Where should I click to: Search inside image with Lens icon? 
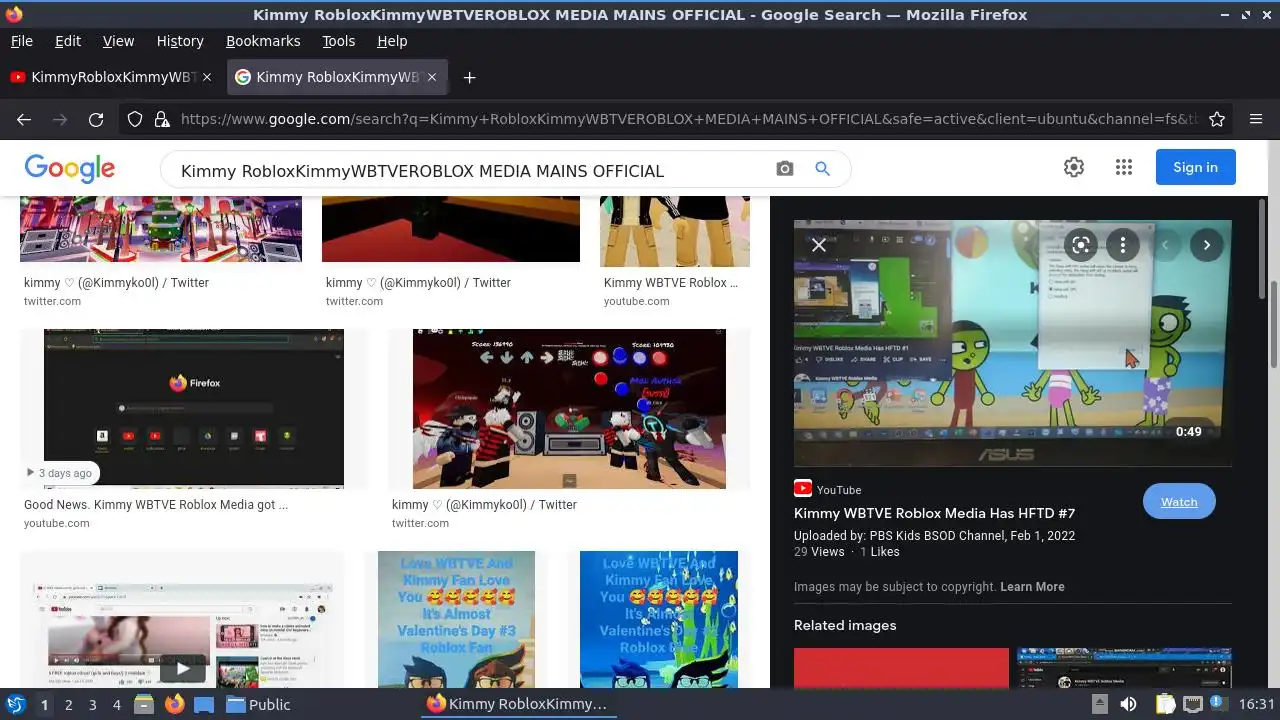(1080, 245)
